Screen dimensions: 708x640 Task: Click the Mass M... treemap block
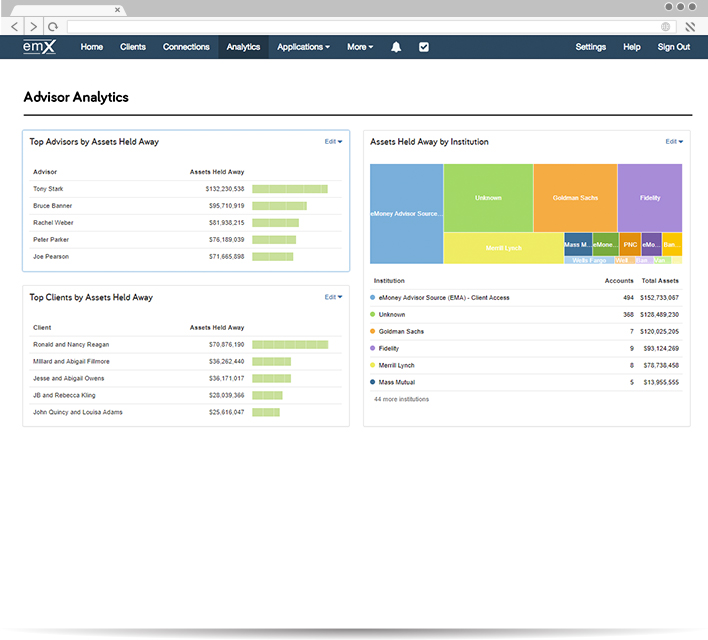point(578,244)
